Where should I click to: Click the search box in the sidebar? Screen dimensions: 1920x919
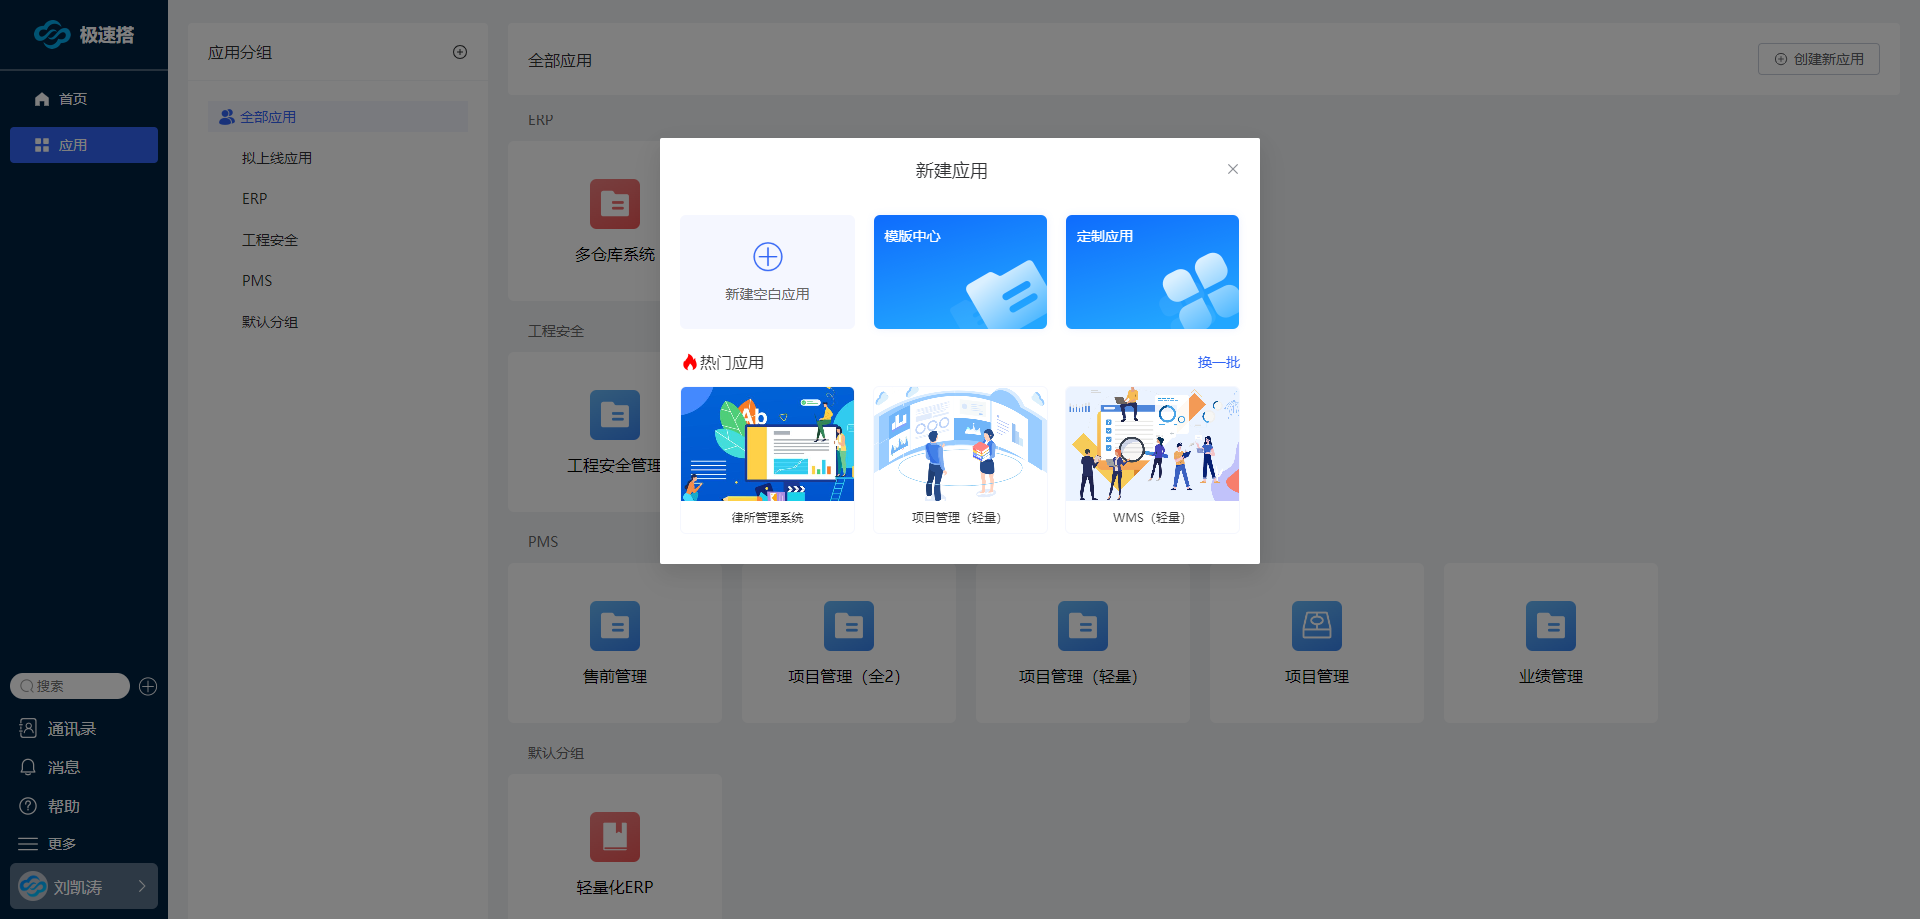pos(72,686)
